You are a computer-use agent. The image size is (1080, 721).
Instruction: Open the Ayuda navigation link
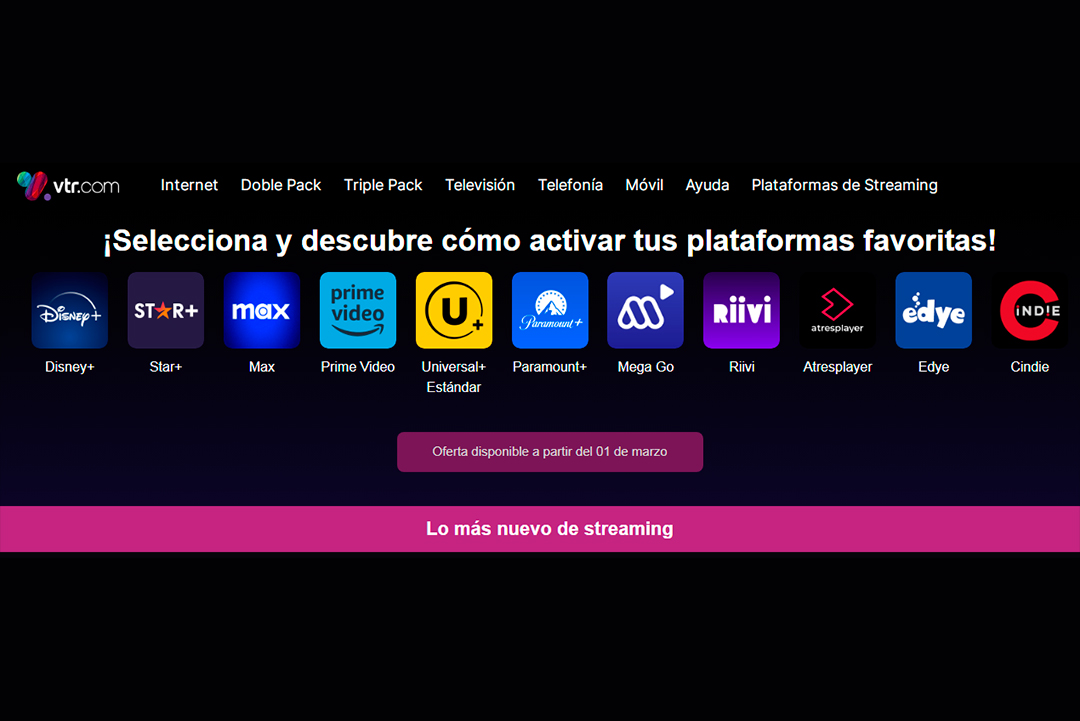pyautogui.click(x=707, y=185)
